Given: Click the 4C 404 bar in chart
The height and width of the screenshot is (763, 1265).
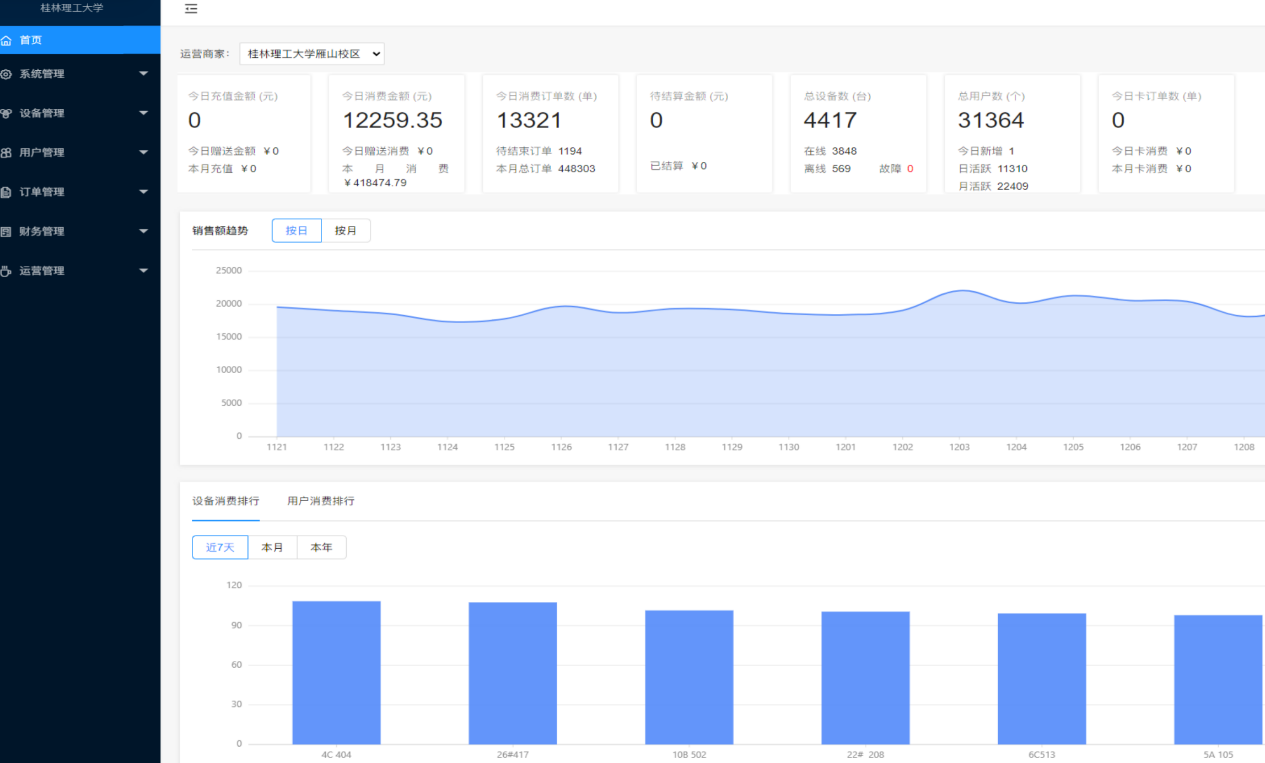Looking at the screenshot, I should pyautogui.click(x=336, y=672).
